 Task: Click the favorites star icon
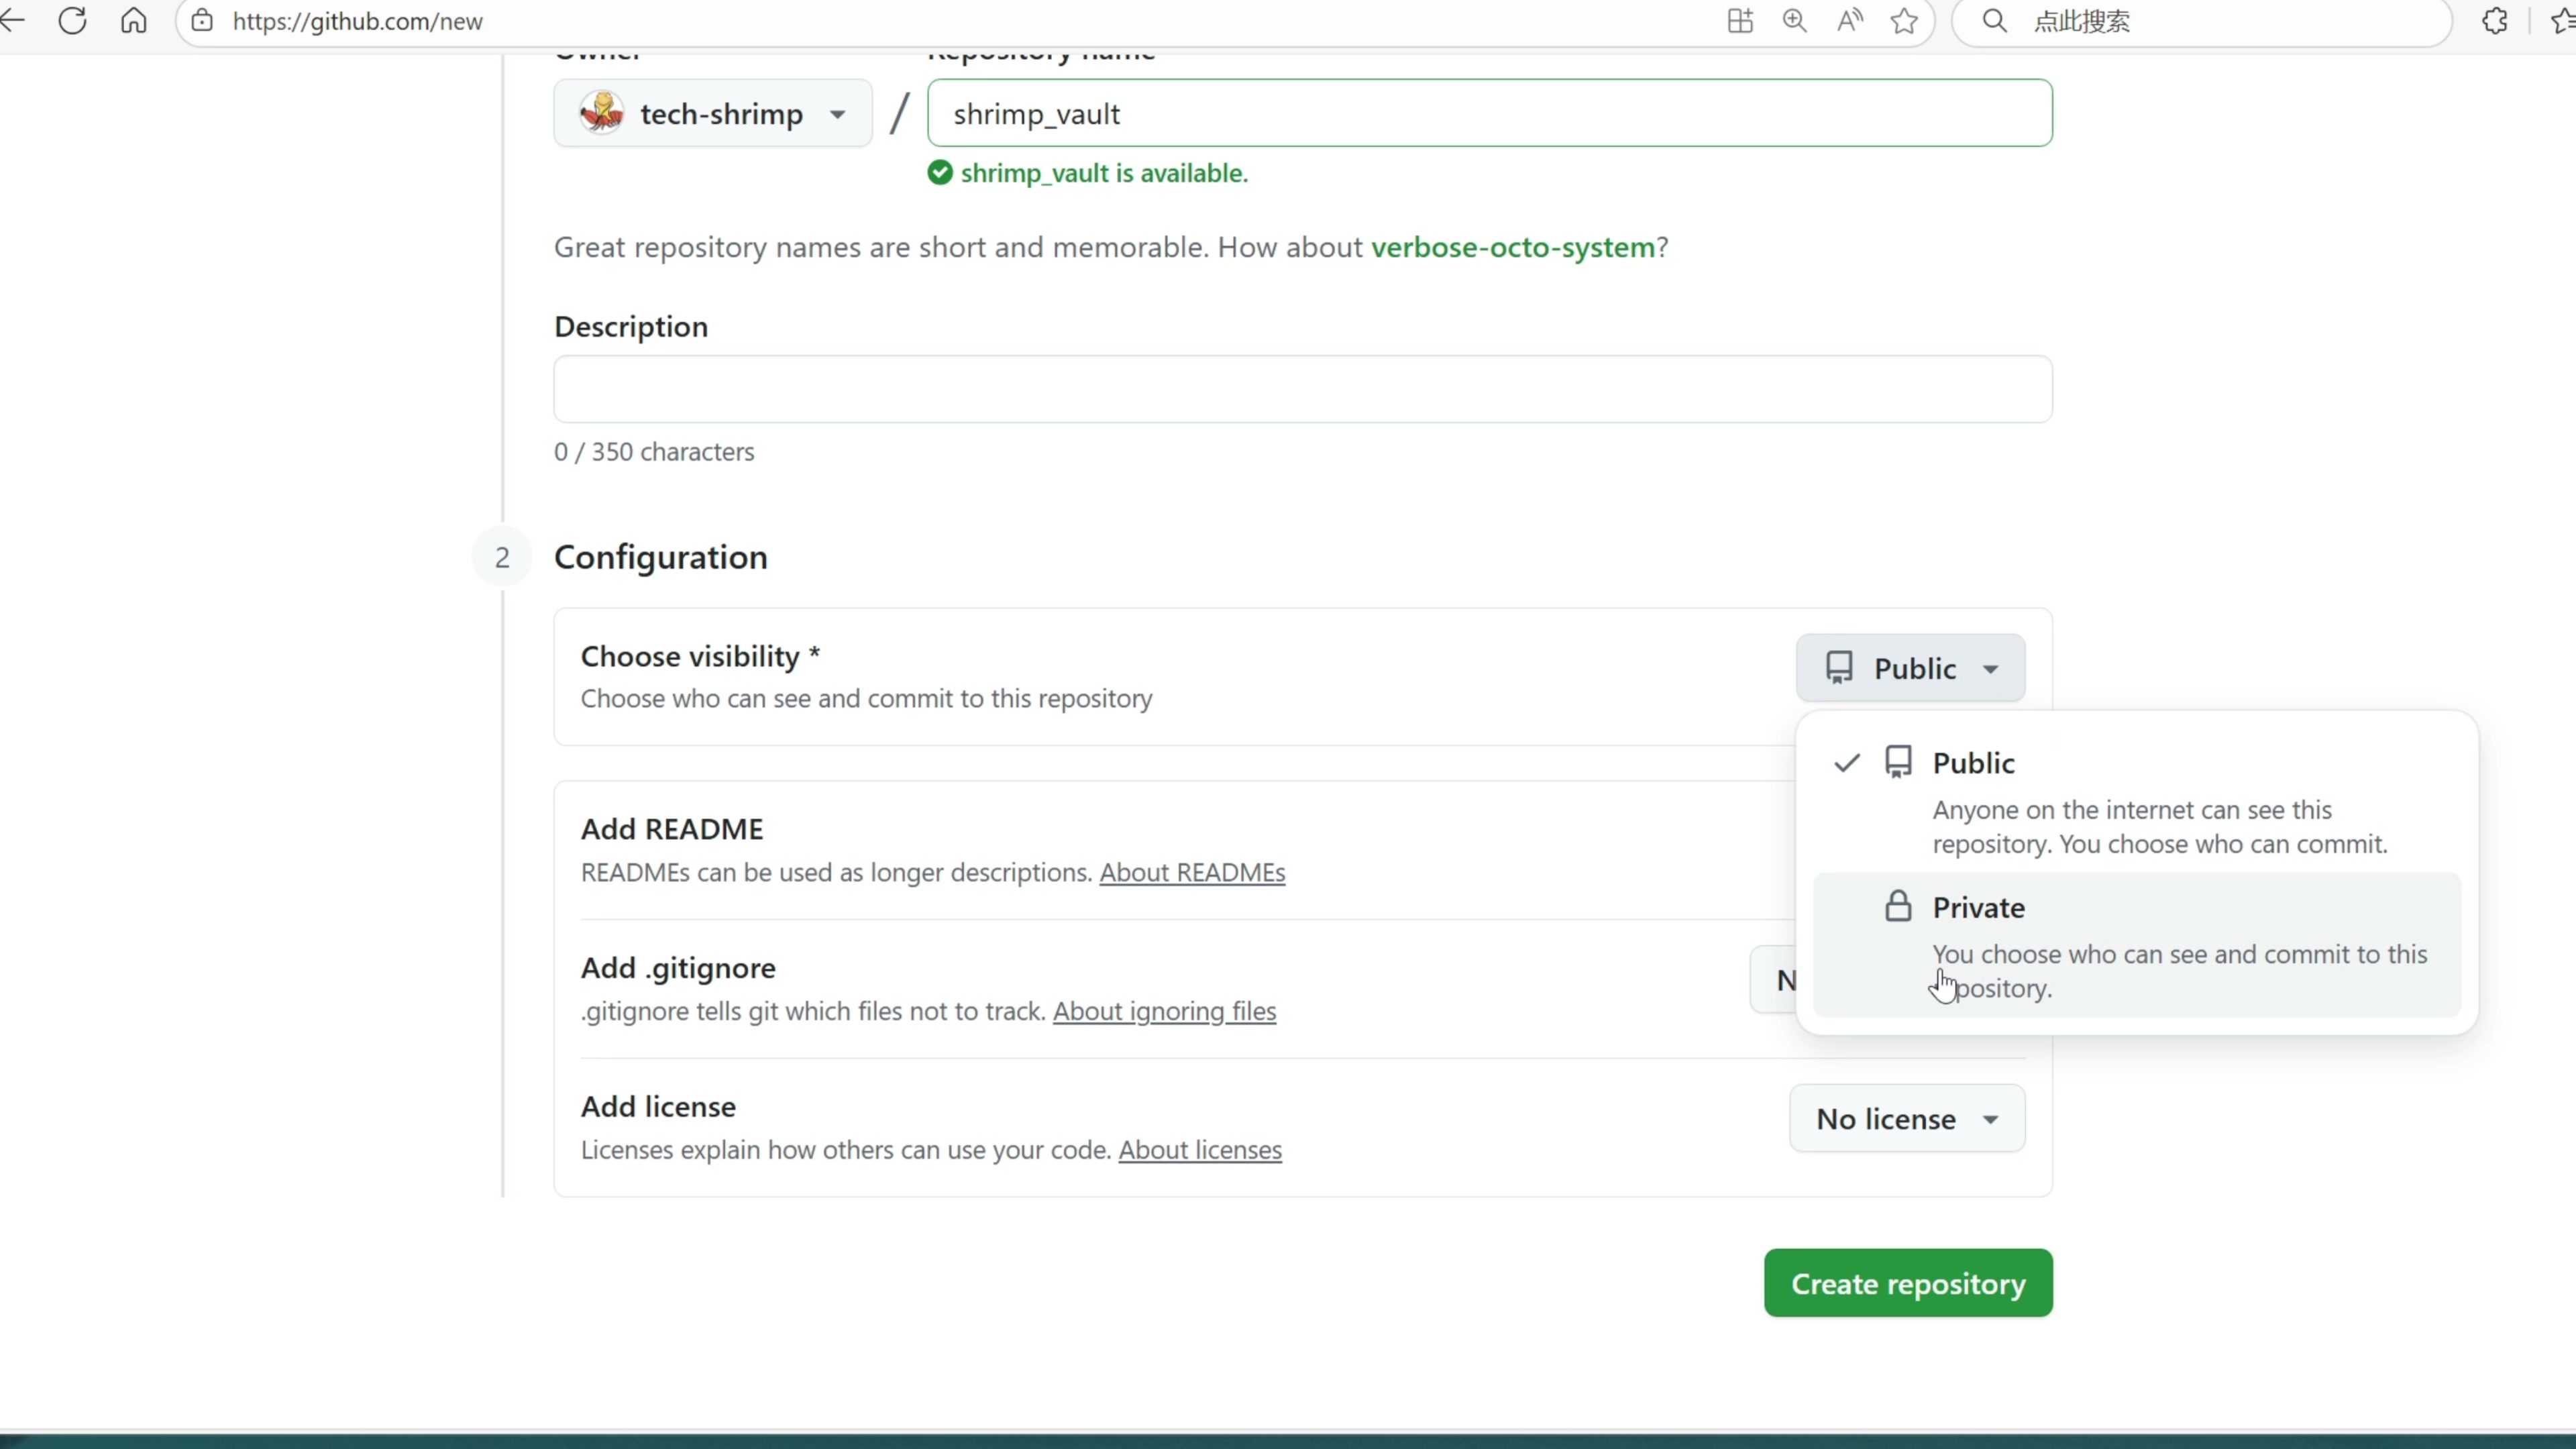(1904, 21)
